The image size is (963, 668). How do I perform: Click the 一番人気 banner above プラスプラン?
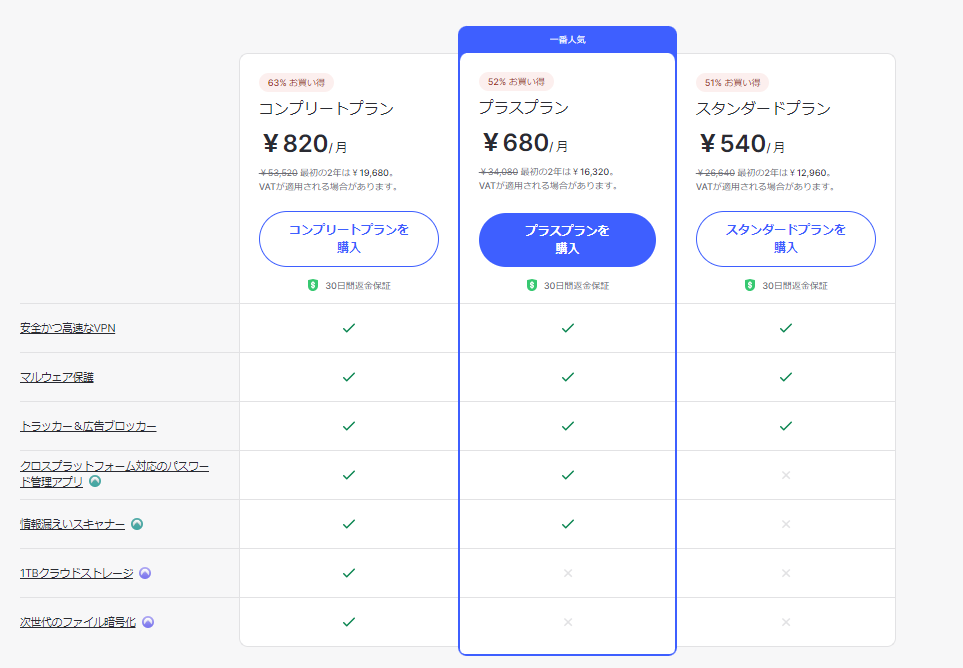[x=567, y=40]
